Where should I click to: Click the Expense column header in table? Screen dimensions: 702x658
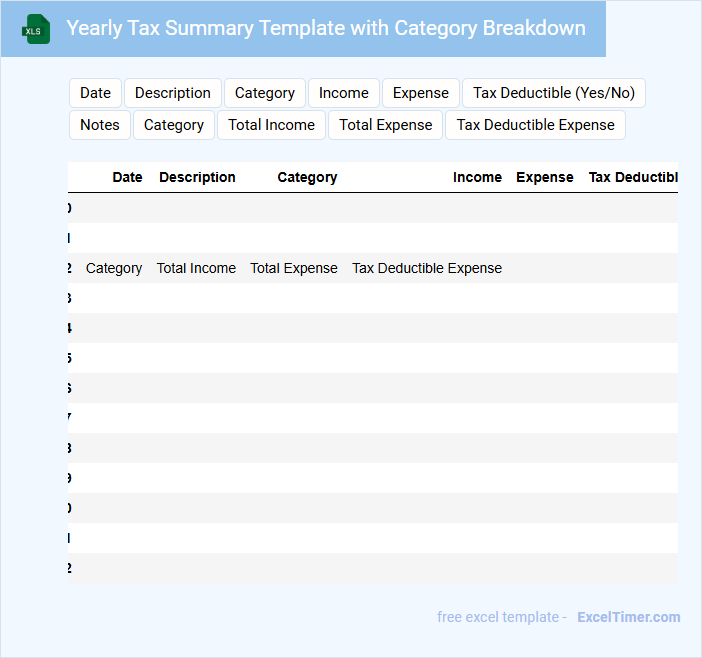point(545,177)
